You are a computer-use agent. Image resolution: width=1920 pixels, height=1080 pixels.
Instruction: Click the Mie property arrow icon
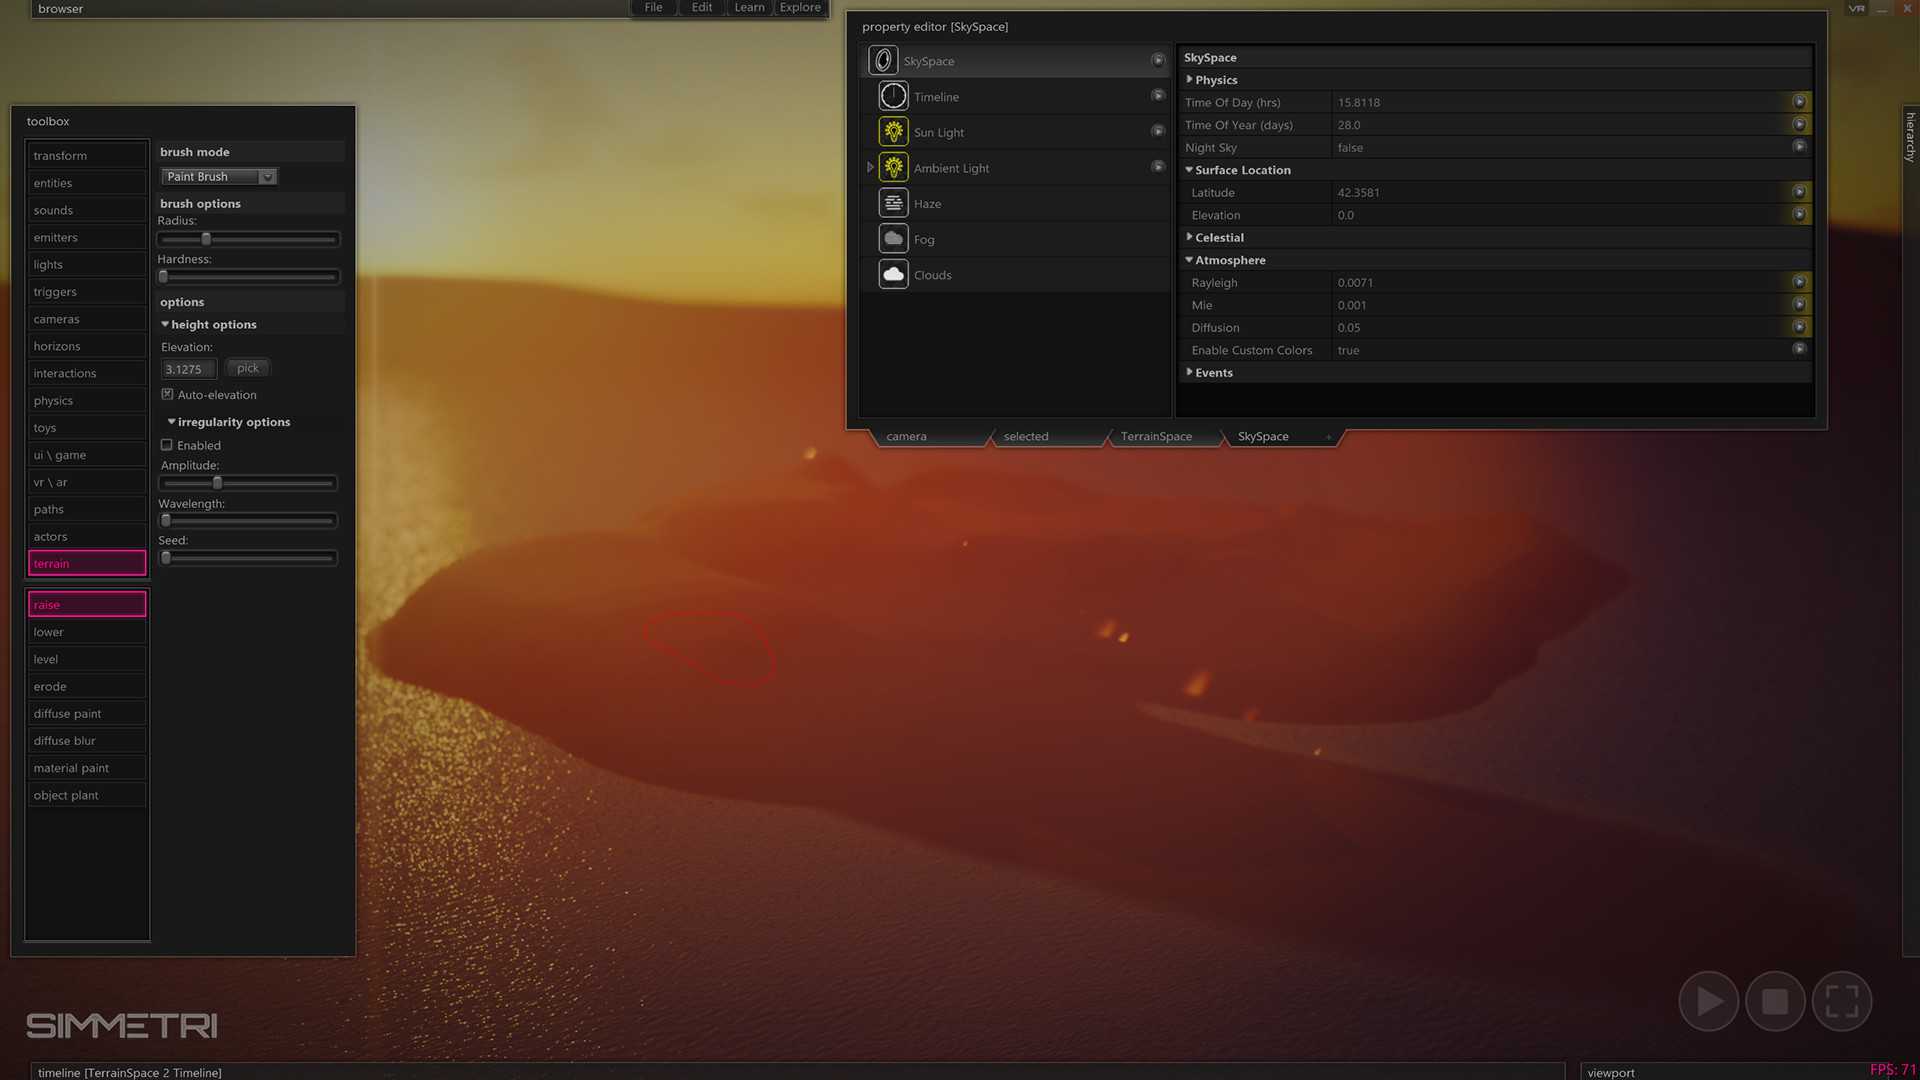1799,304
